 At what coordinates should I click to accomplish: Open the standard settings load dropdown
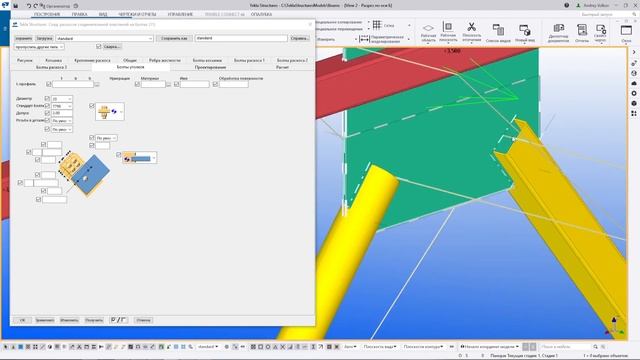click(x=104, y=38)
